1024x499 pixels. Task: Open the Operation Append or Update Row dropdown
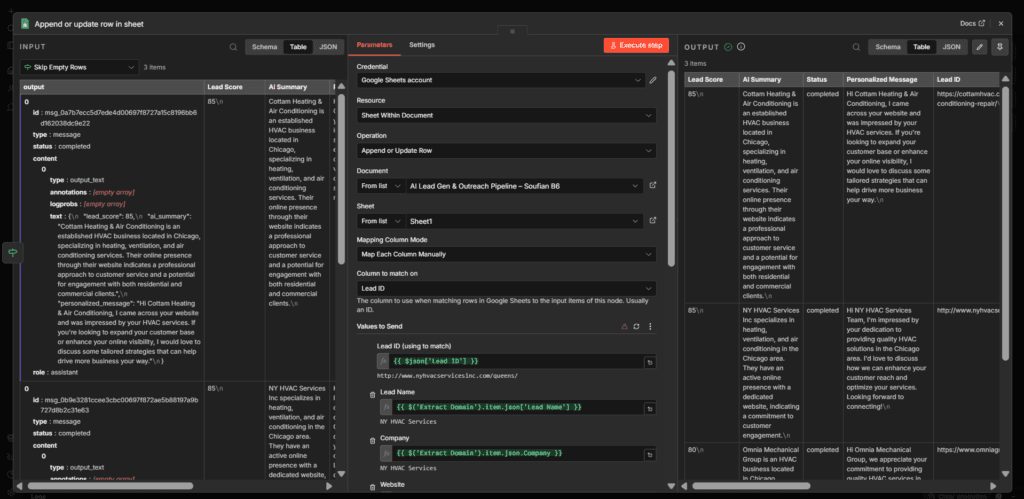tap(506, 151)
